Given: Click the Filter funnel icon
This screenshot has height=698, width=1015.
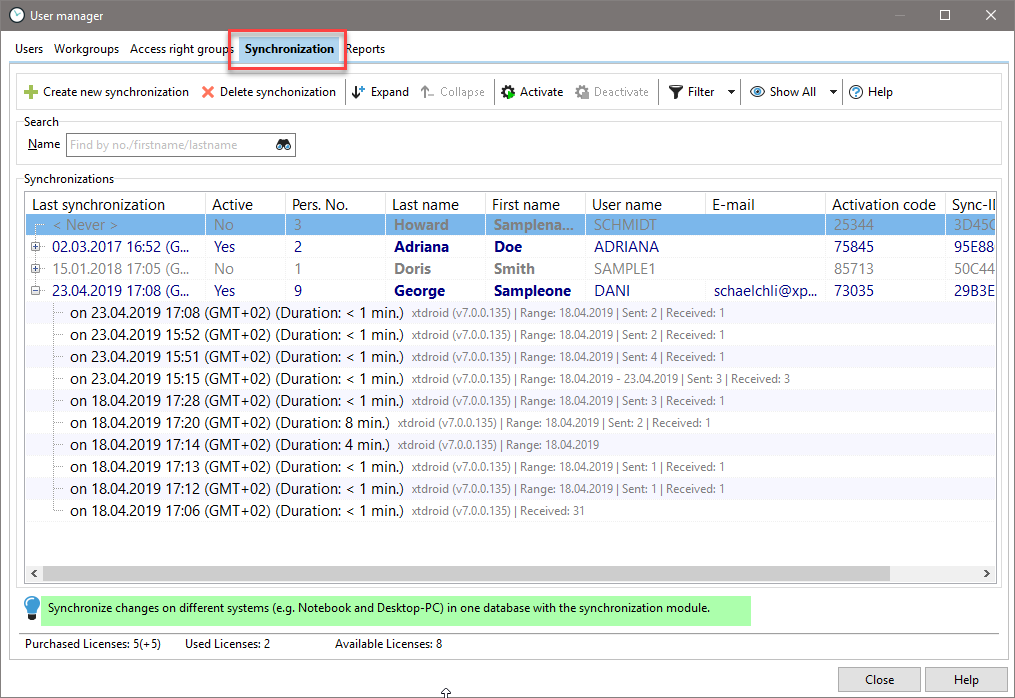Looking at the screenshot, I should (x=676, y=92).
